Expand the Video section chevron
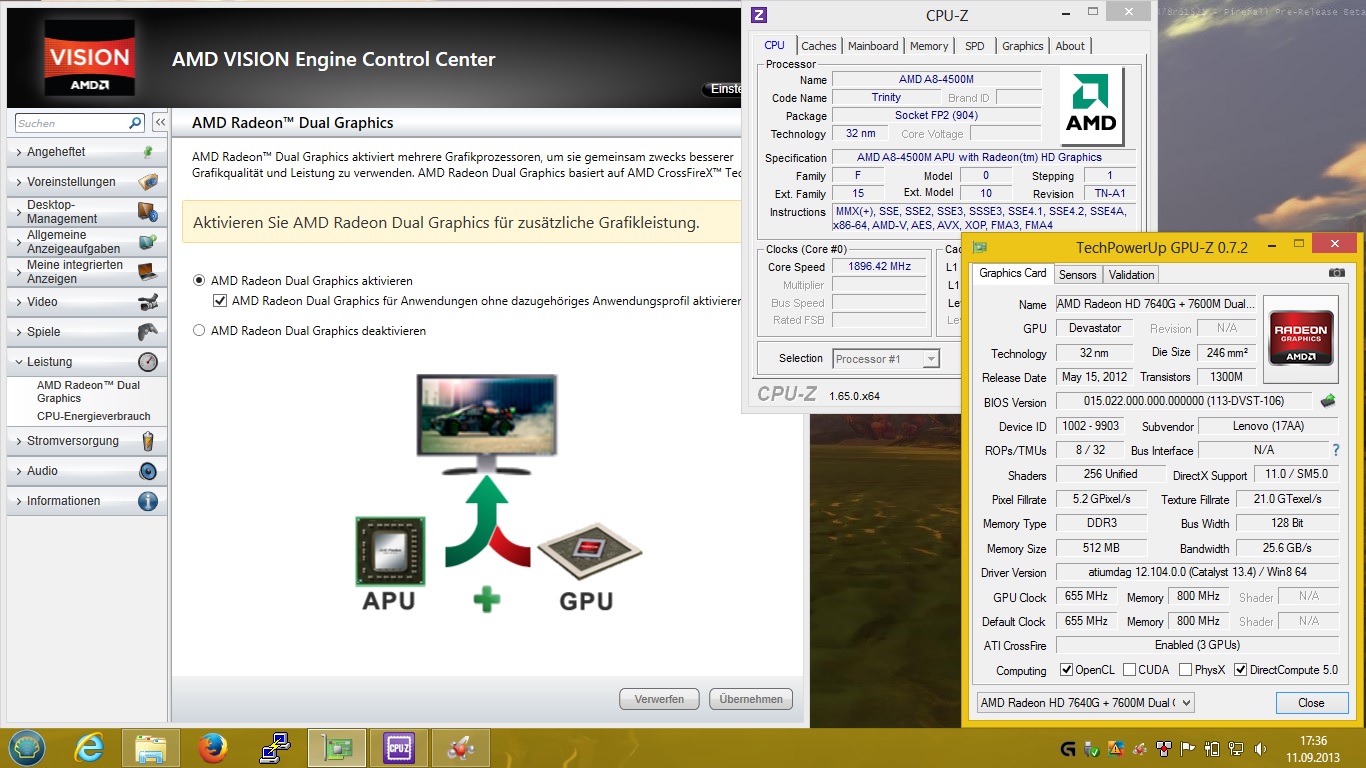The width and height of the screenshot is (1366, 768). (19, 302)
